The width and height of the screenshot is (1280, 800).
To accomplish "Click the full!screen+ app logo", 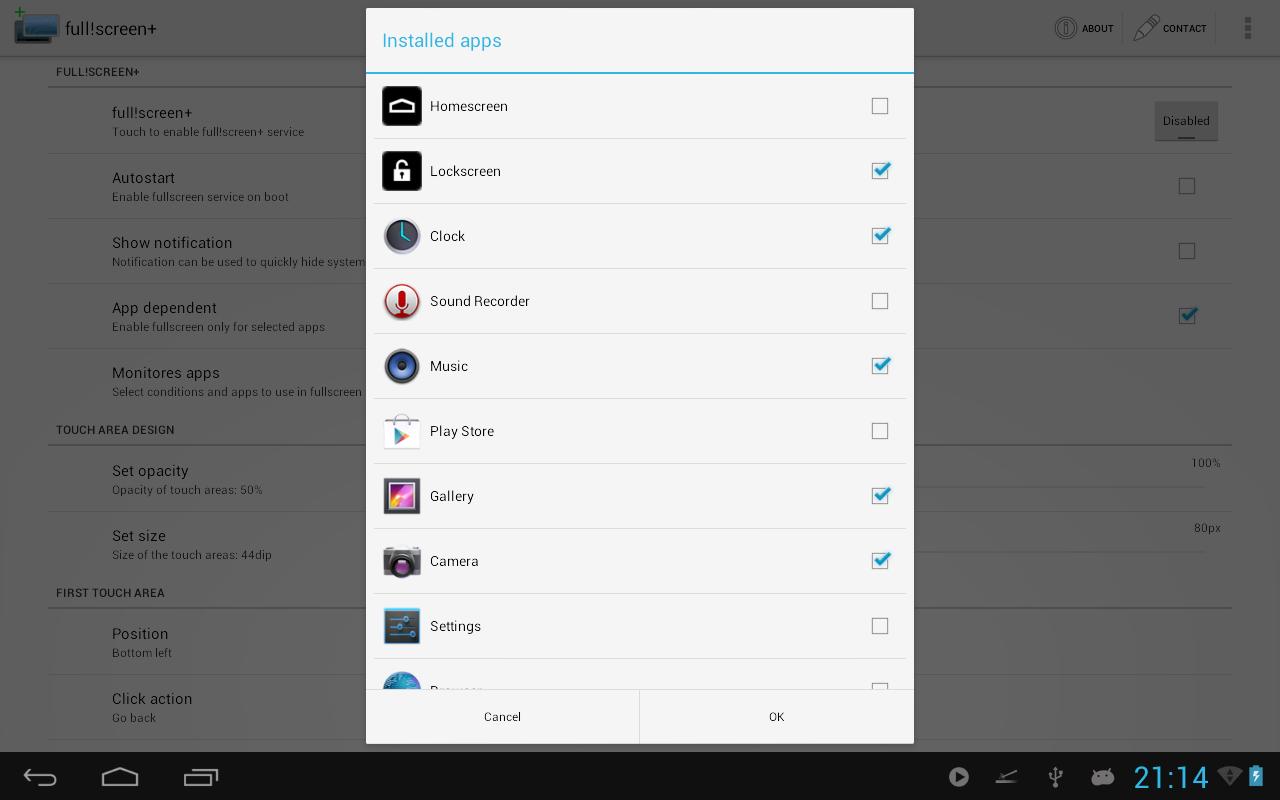I will point(36,27).
